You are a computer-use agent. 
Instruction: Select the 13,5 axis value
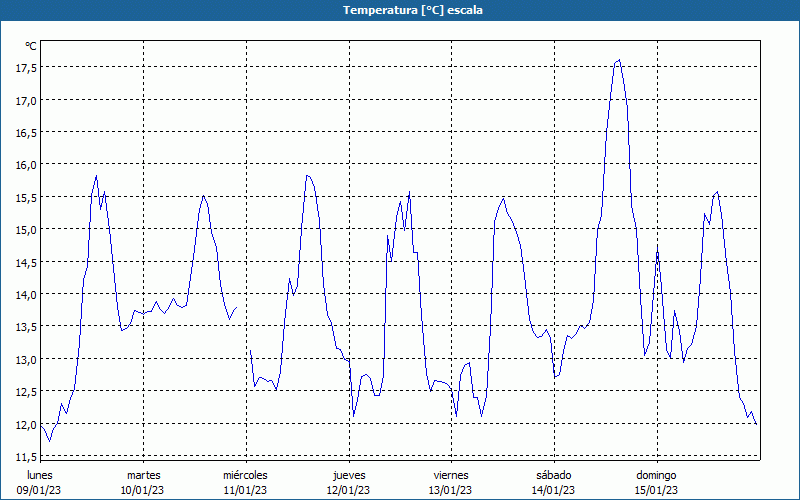(26, 327)
